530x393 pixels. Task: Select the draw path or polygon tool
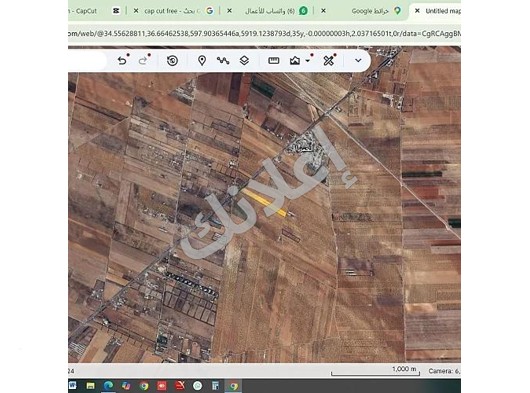[223, 61]
